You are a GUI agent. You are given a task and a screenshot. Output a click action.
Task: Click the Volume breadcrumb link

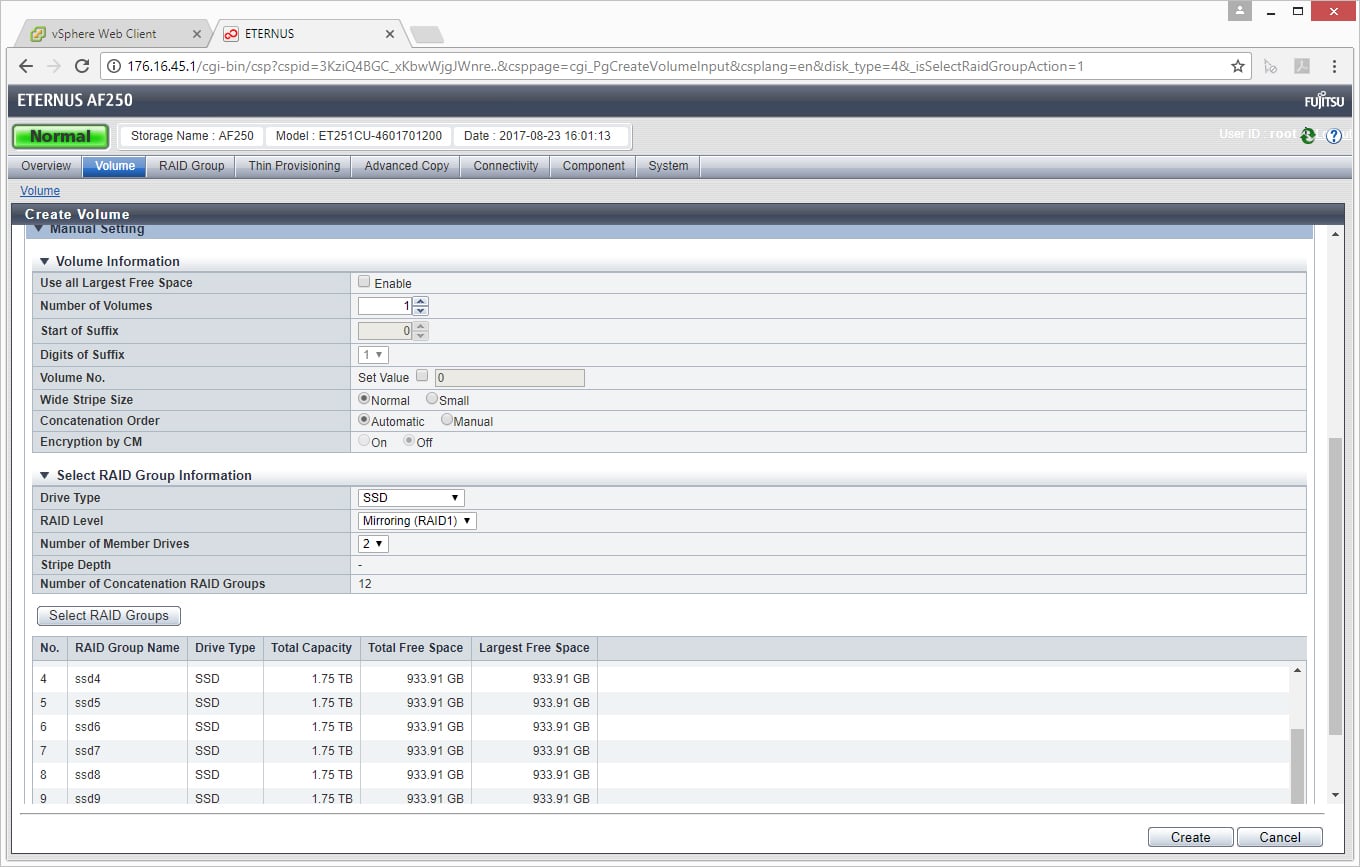tap(40, 191)
